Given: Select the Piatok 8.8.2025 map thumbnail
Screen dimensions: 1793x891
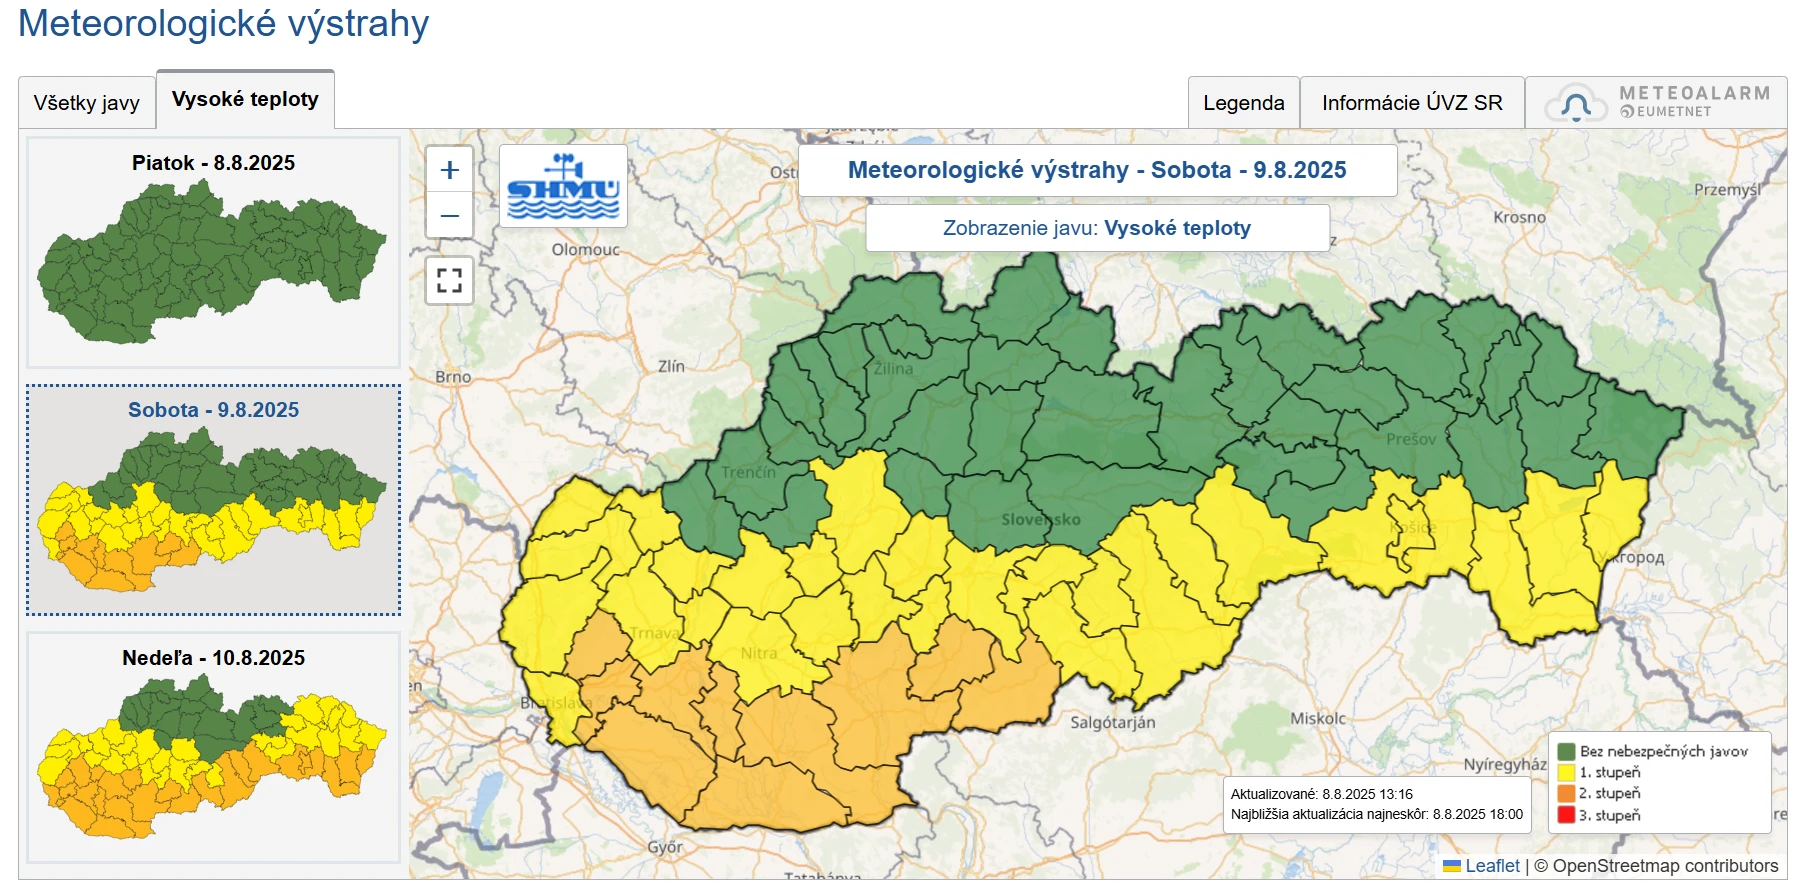Looking at the screenshot, I should coord(213,252).
